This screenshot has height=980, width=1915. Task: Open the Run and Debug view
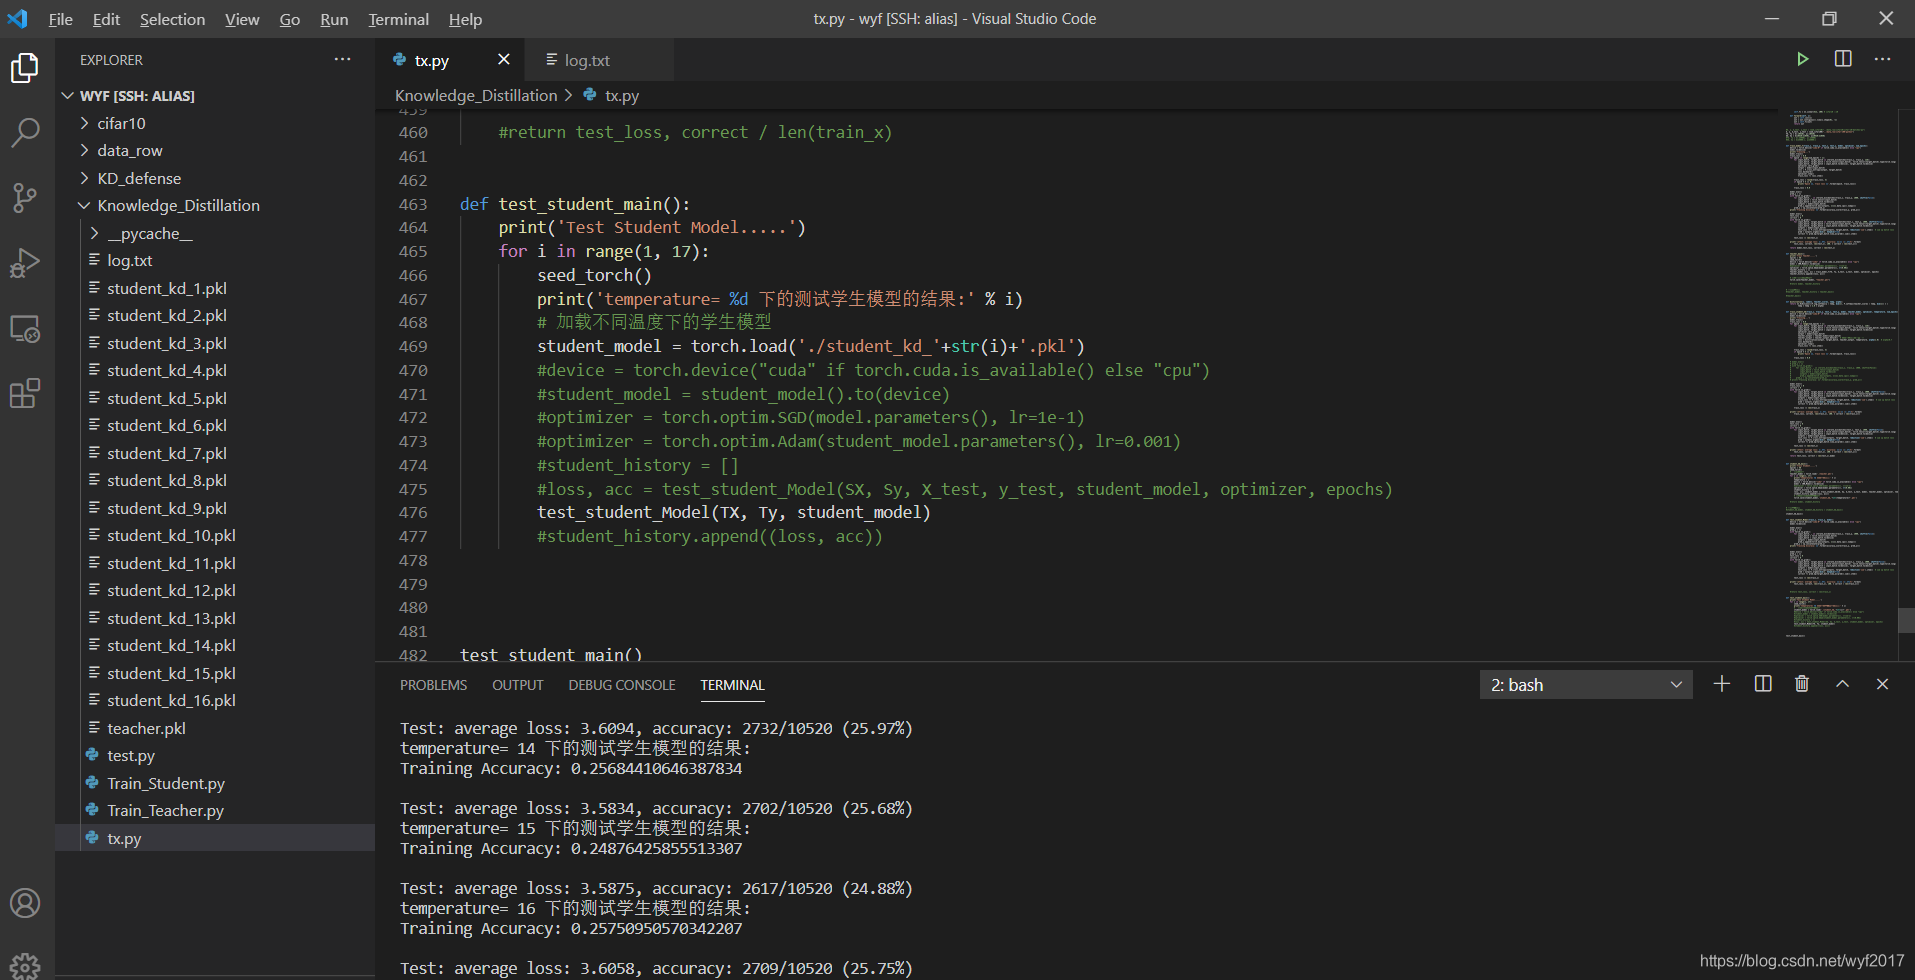pos(25,263)
